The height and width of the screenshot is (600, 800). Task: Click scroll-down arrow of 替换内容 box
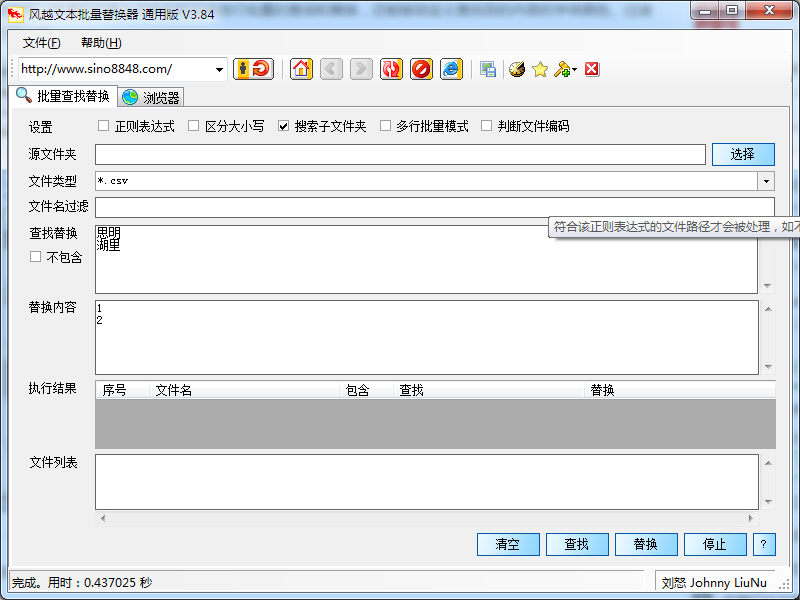point(768,366)
